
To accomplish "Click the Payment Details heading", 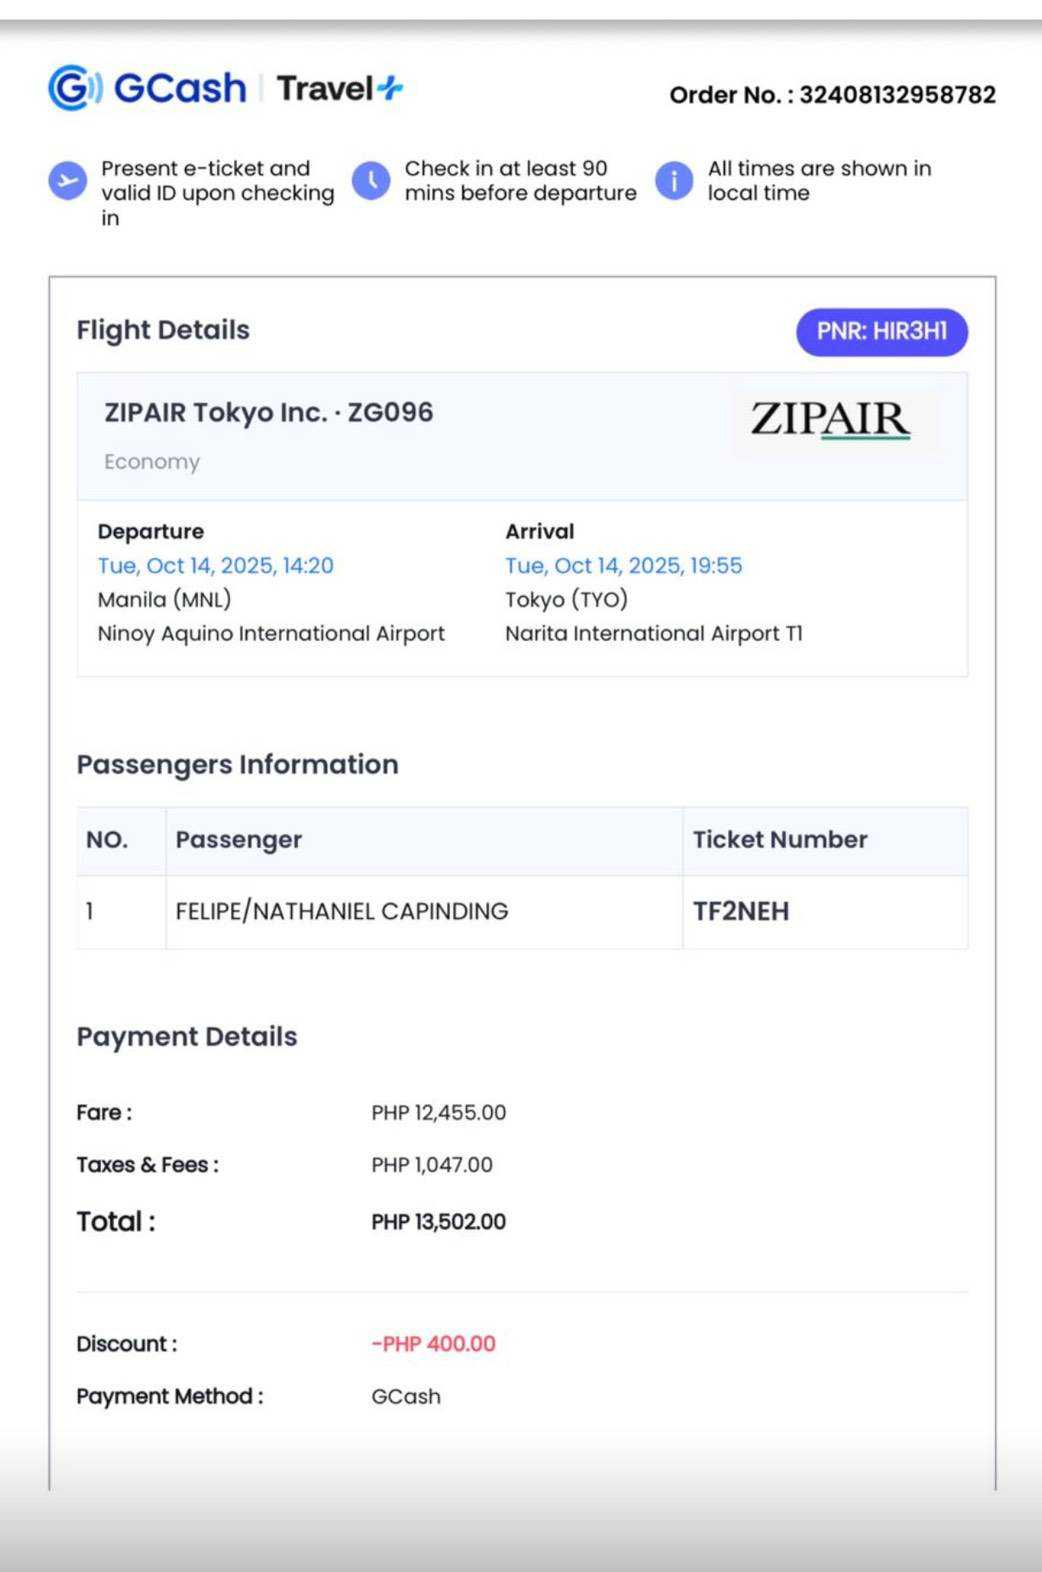I will (187, 1037).
